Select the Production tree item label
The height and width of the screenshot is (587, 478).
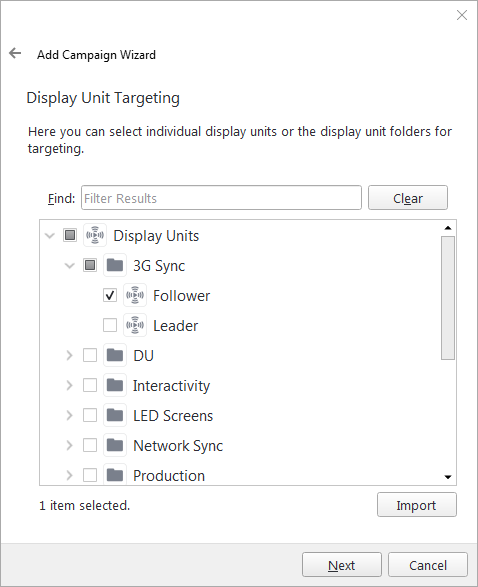169,475
